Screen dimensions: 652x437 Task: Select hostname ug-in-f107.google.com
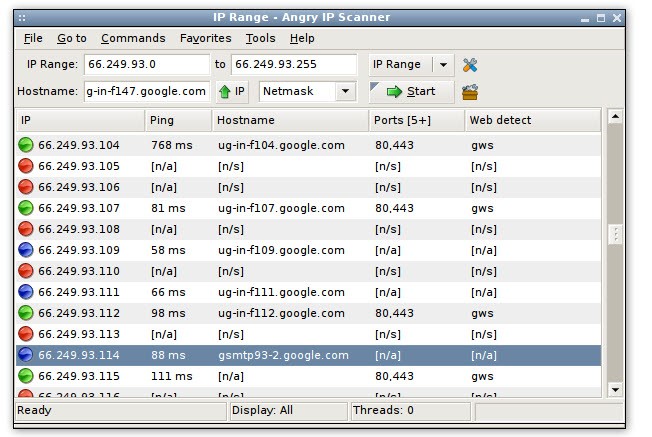(x=282, y=208)
